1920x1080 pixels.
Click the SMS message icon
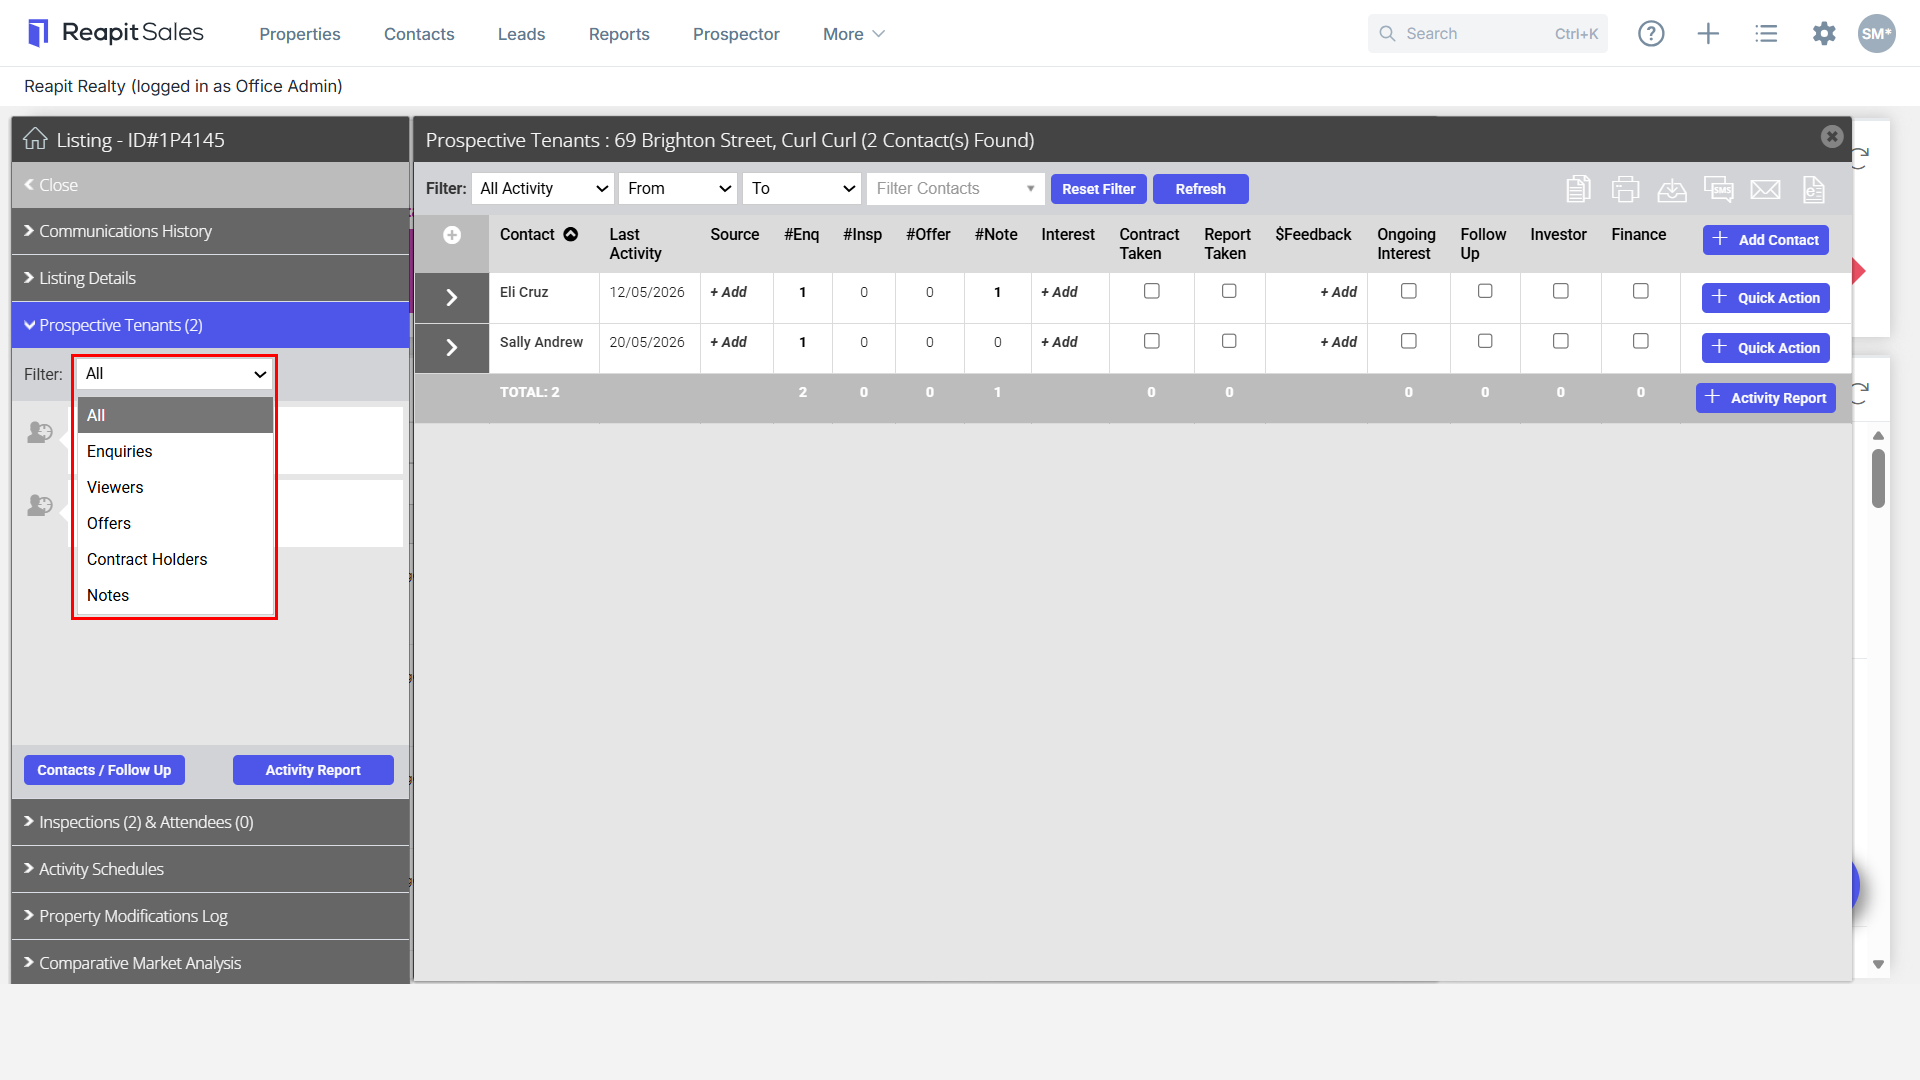click(x=1719, y=189)
